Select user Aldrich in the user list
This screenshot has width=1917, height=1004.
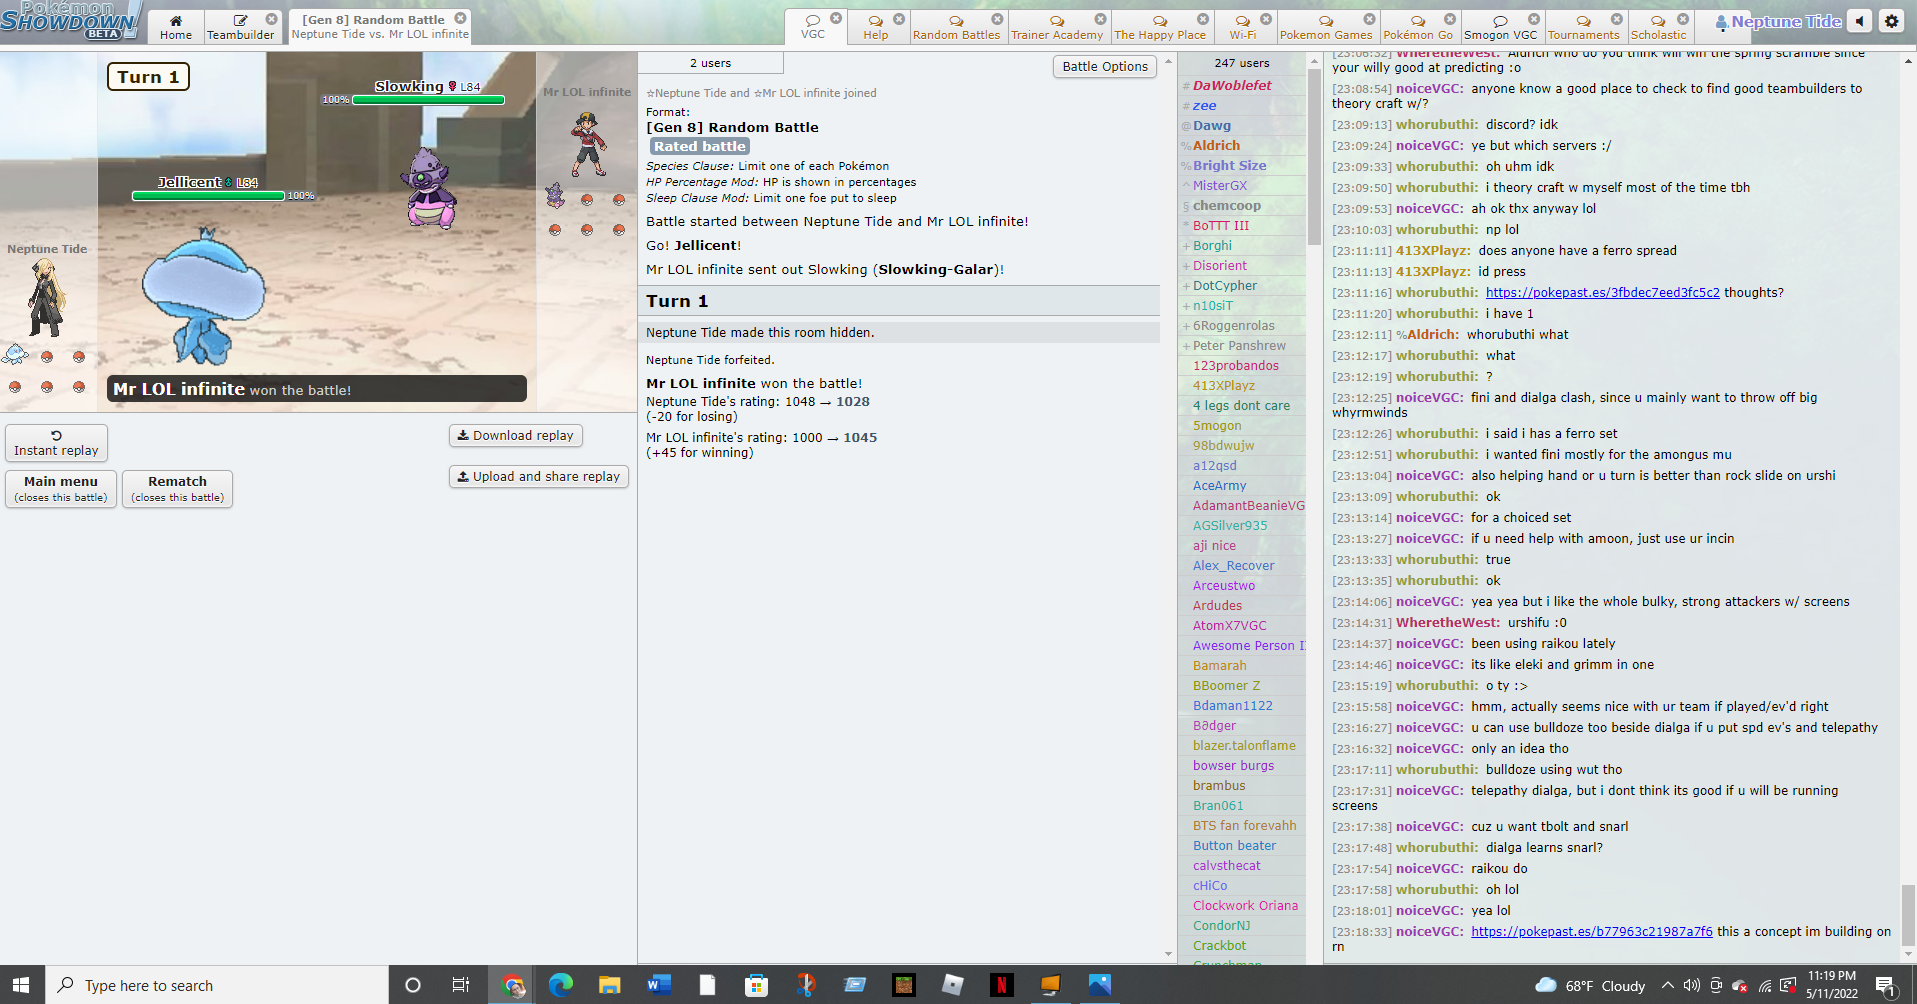1216,145
